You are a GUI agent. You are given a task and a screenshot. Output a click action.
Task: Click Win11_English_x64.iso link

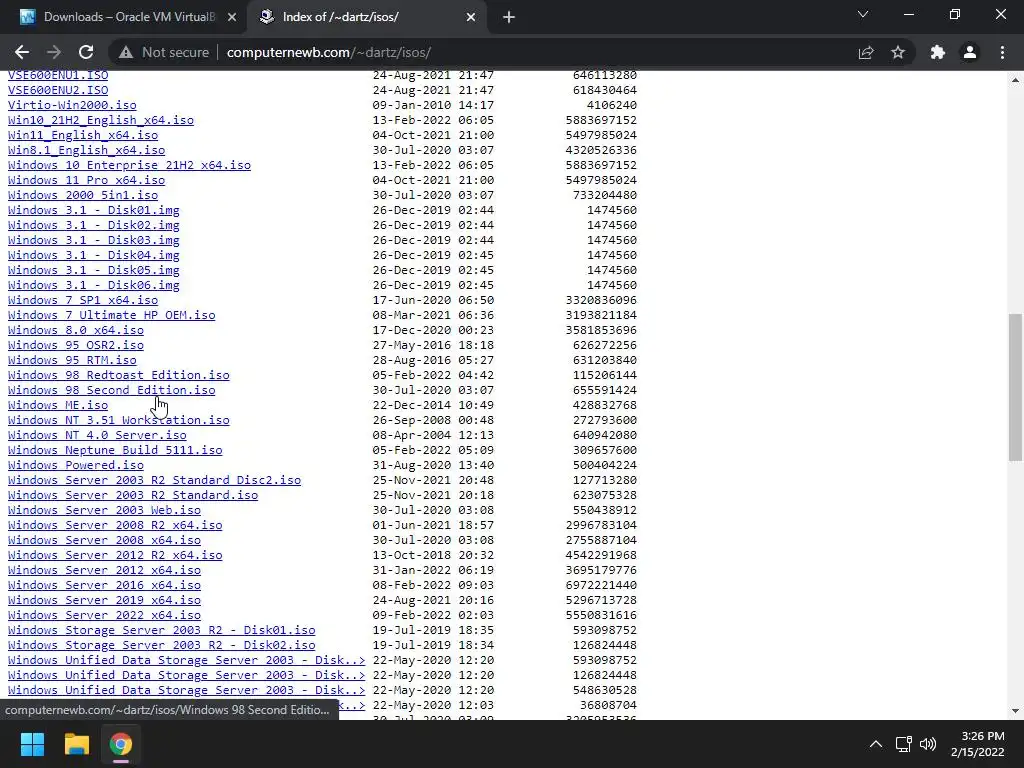click(83, 135)
